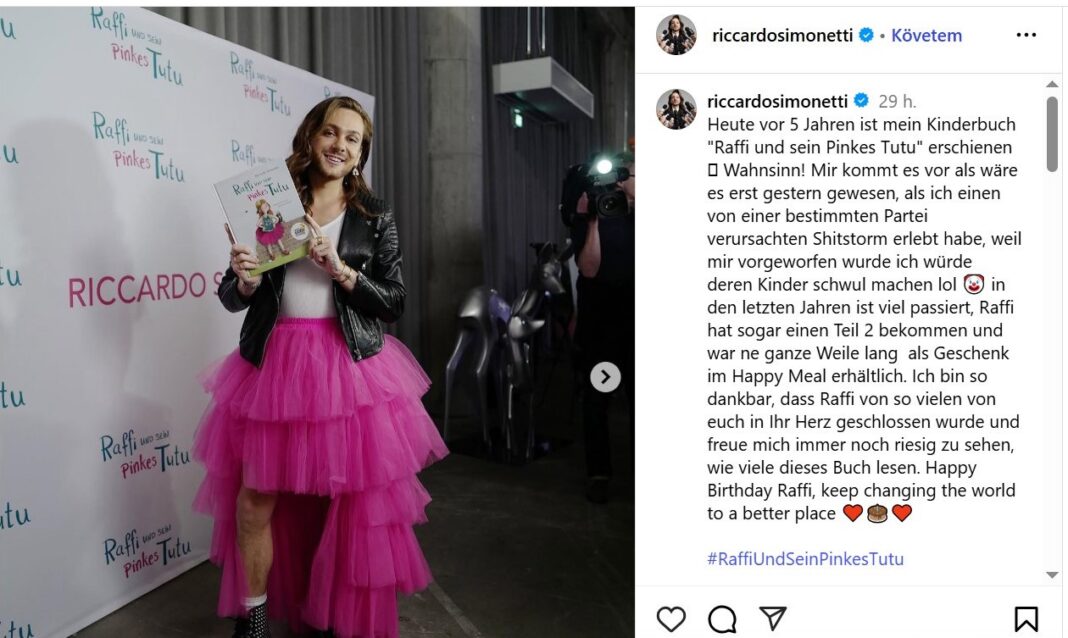Save post with the bookmark icon

click(1026, 619)
